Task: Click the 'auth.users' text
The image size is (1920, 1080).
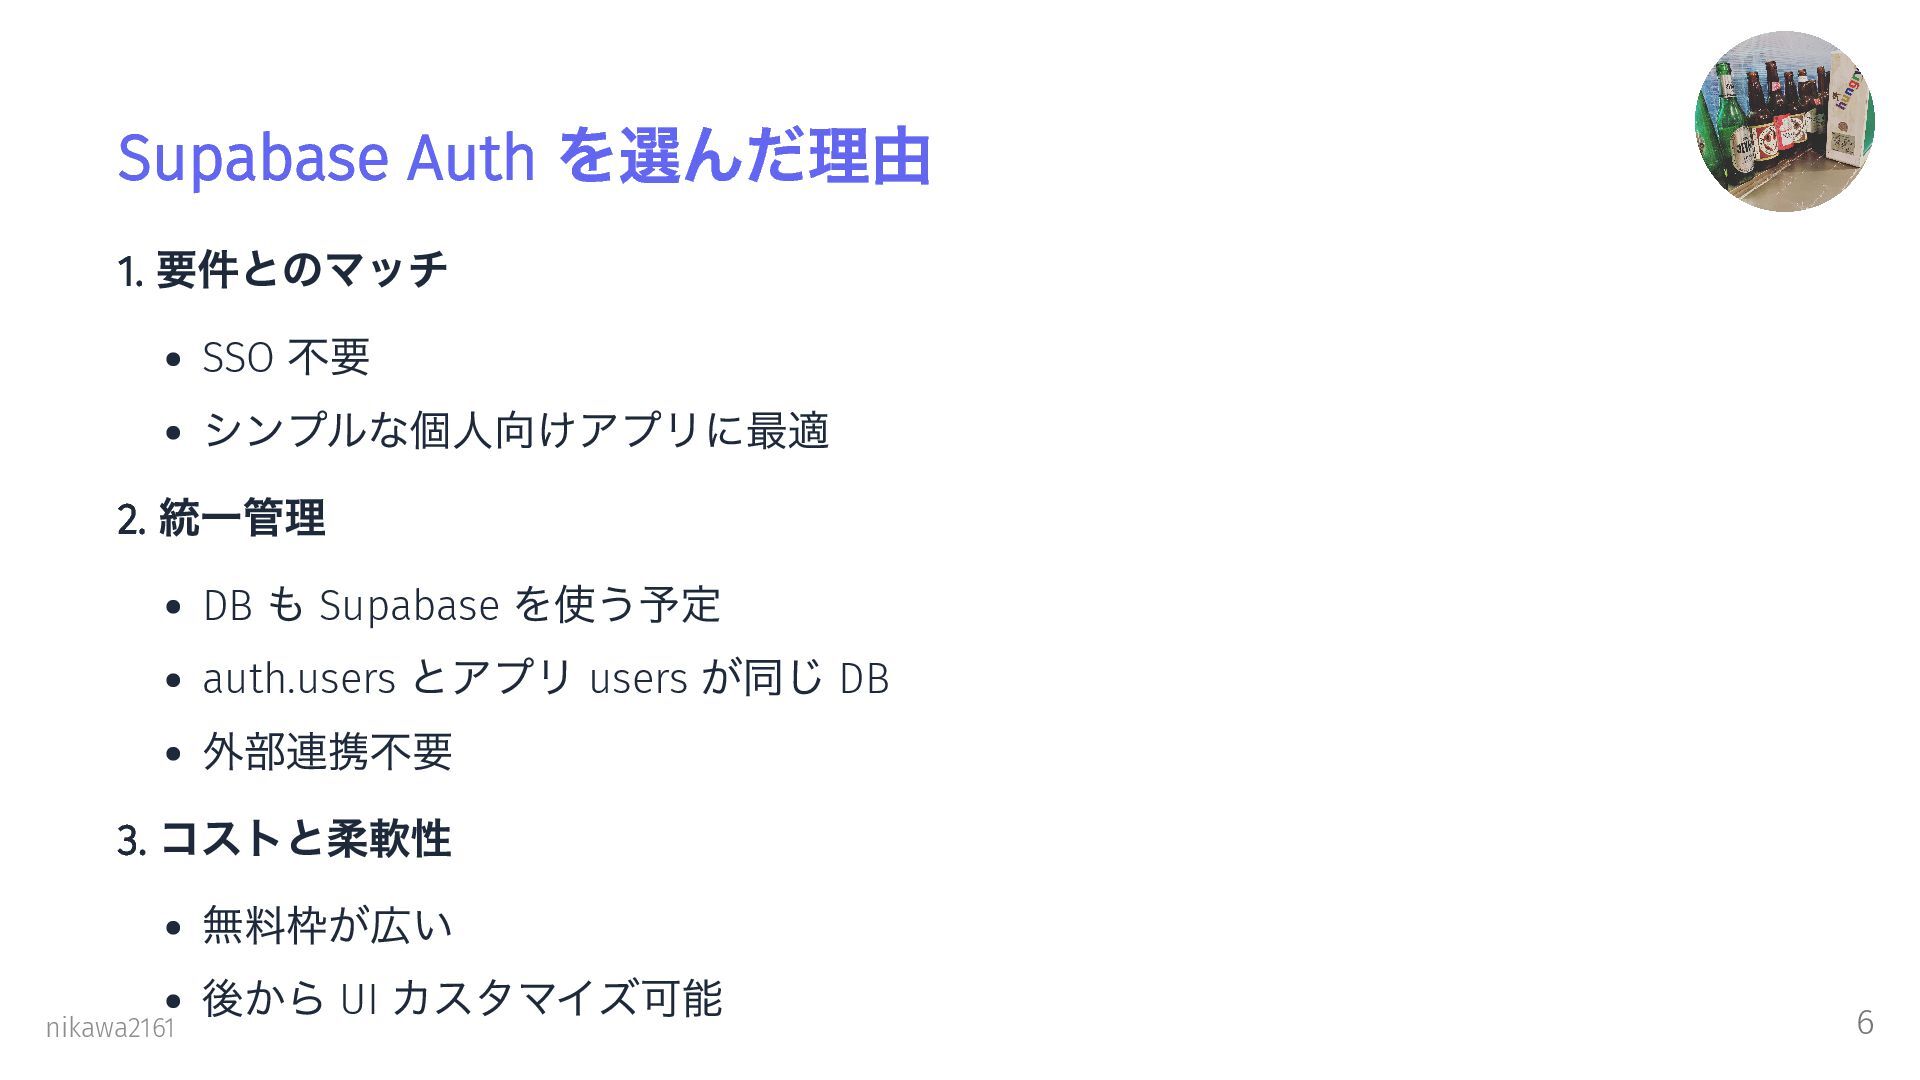Action: pyautogui.click(x=299, y=679)
